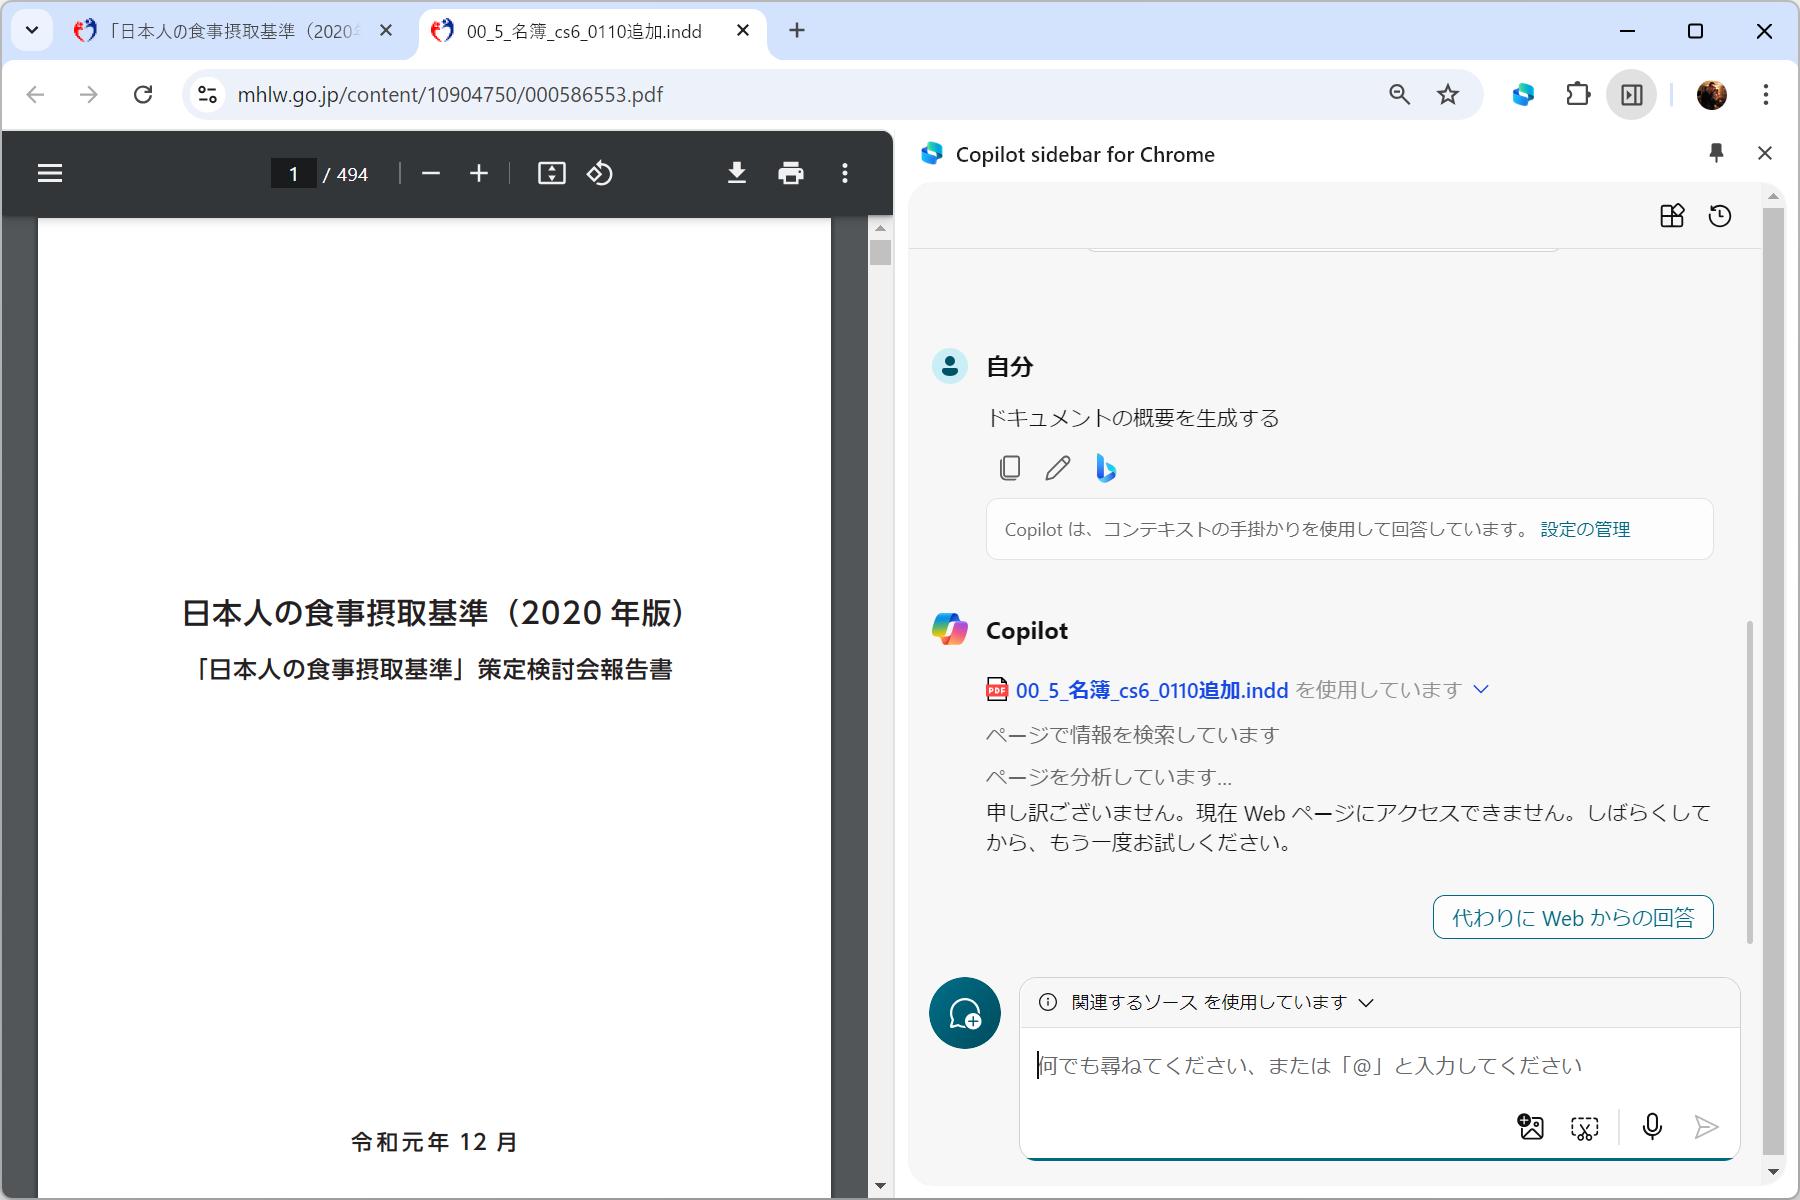Open Copilot chat history
The width and height of the screenshot is (1800, 1200).
1720,216
